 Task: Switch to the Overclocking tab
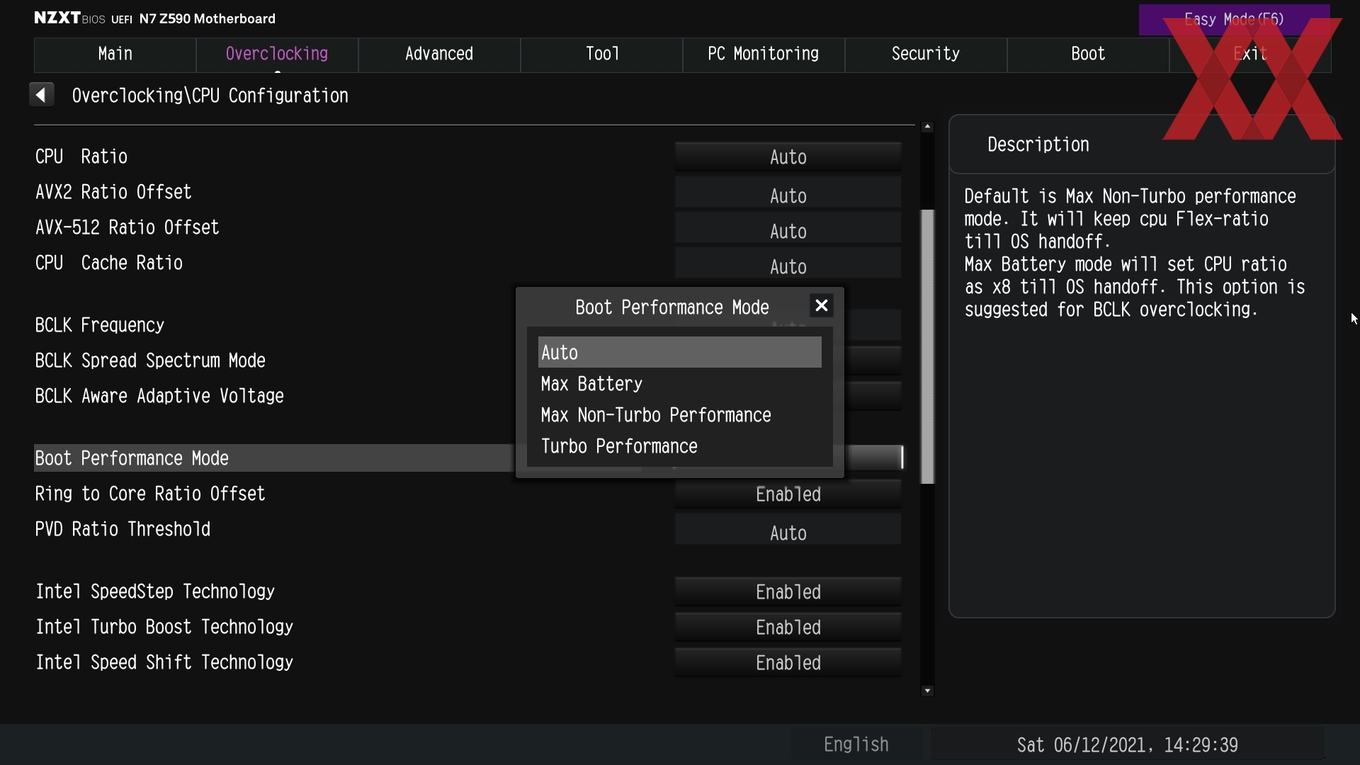coord(277,54)
